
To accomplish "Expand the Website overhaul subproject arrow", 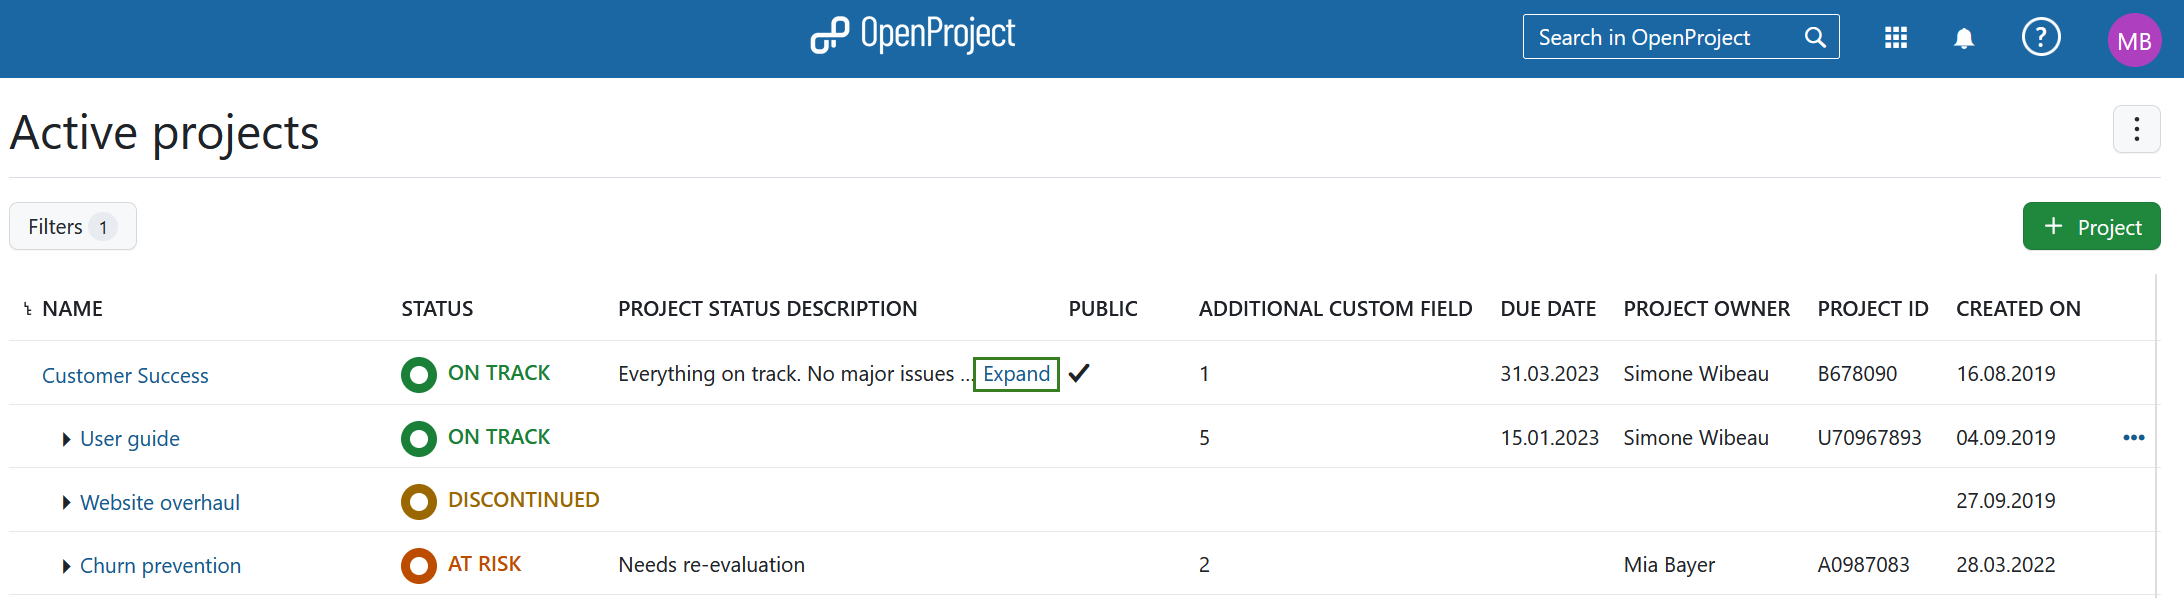I will 66,502.
